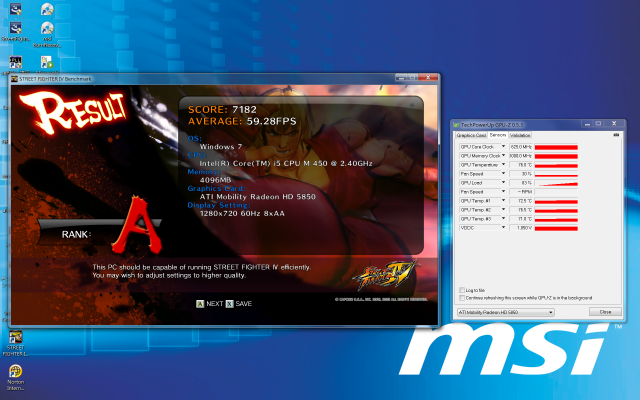
Task: Click the STREET FIGHTER IV Benchmark window title
Action: [x=55, y=79]
